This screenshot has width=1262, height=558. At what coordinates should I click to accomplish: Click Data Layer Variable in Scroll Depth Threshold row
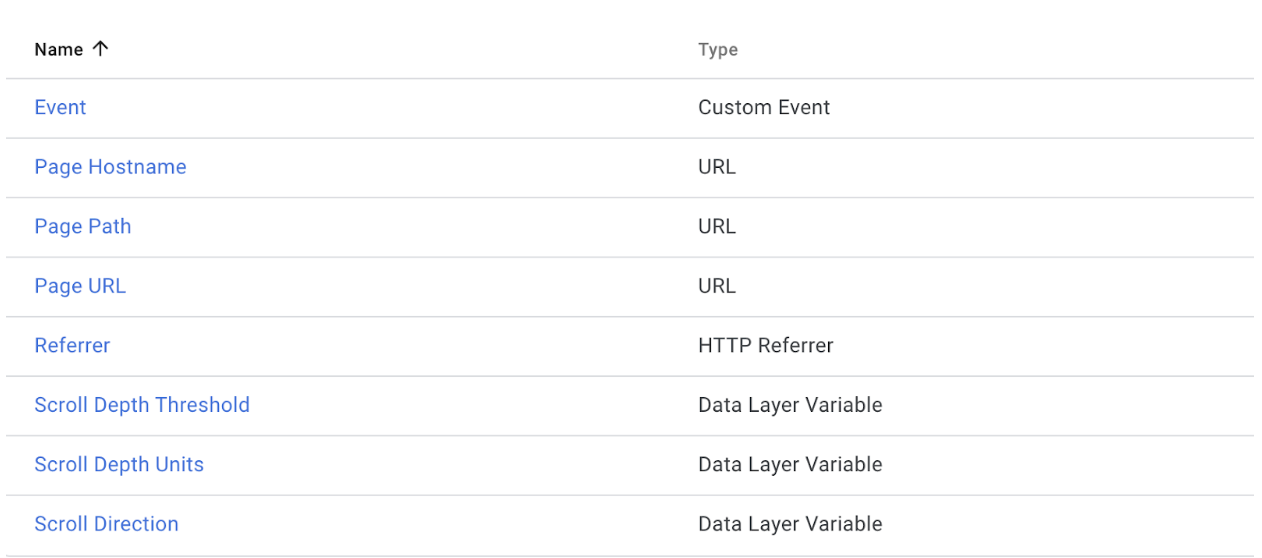[x=790, y=405]
